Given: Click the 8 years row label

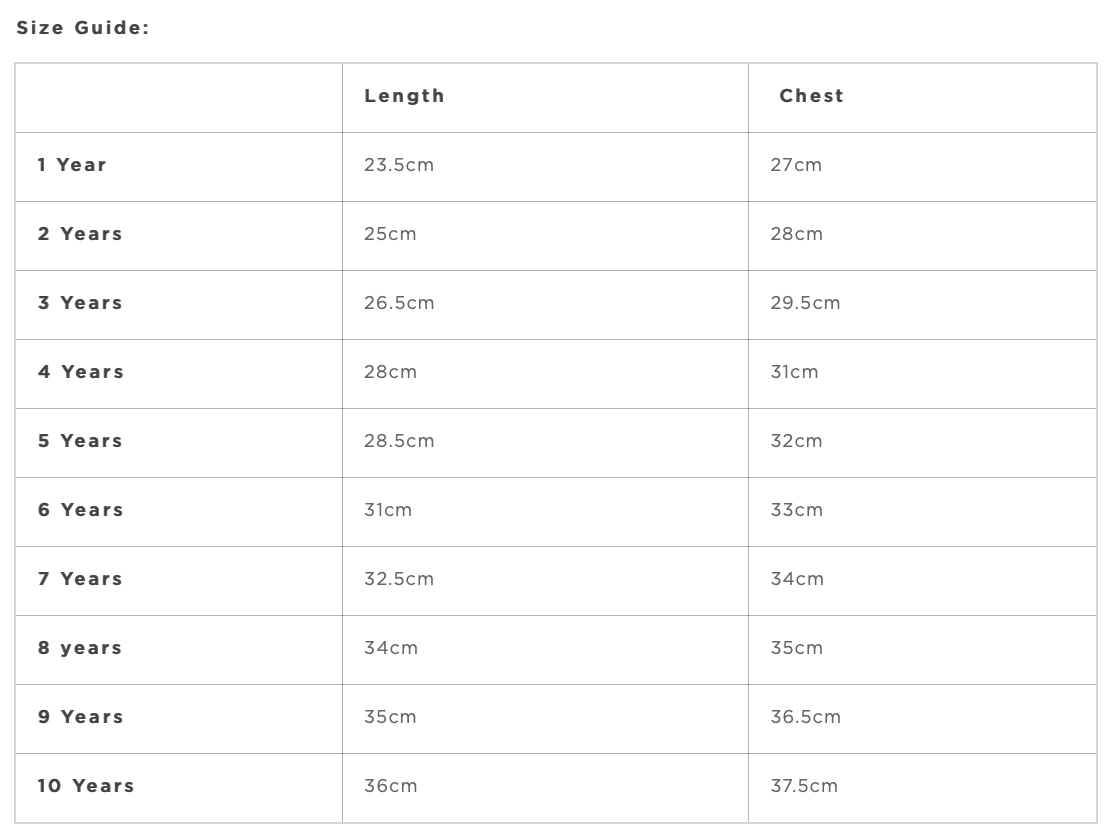Looking at the screenshot, I should (80, 648).
